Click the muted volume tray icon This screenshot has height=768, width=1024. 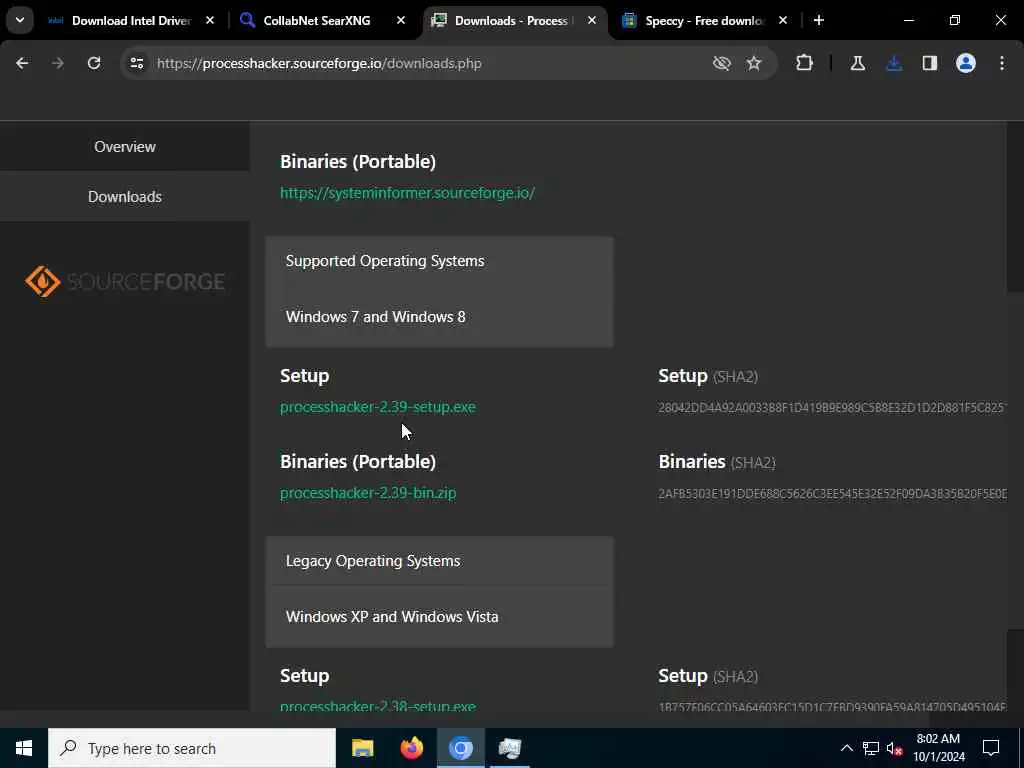point(895,748)
